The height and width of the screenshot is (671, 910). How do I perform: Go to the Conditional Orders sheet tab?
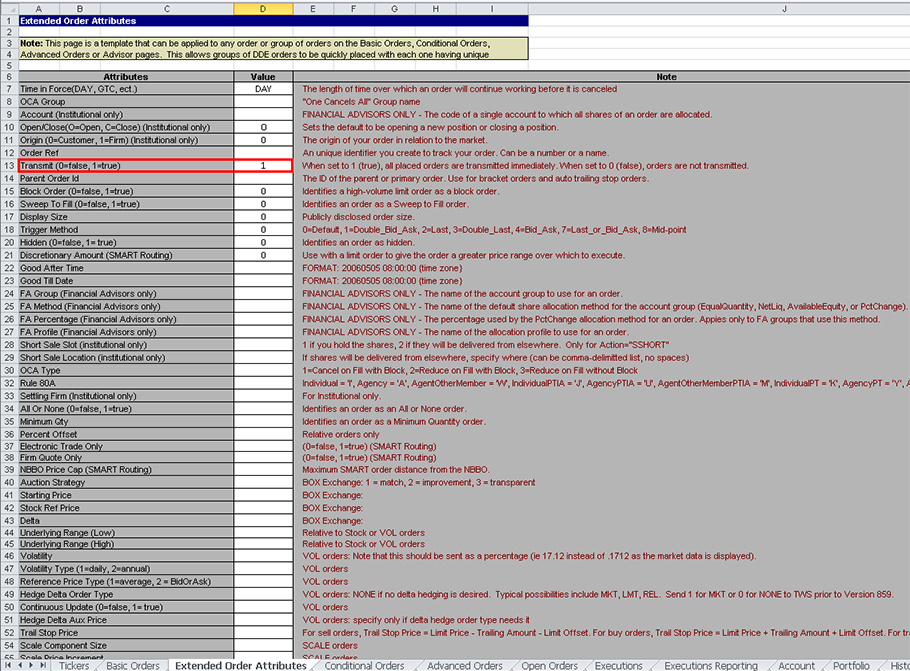click(x=364, y=666)
